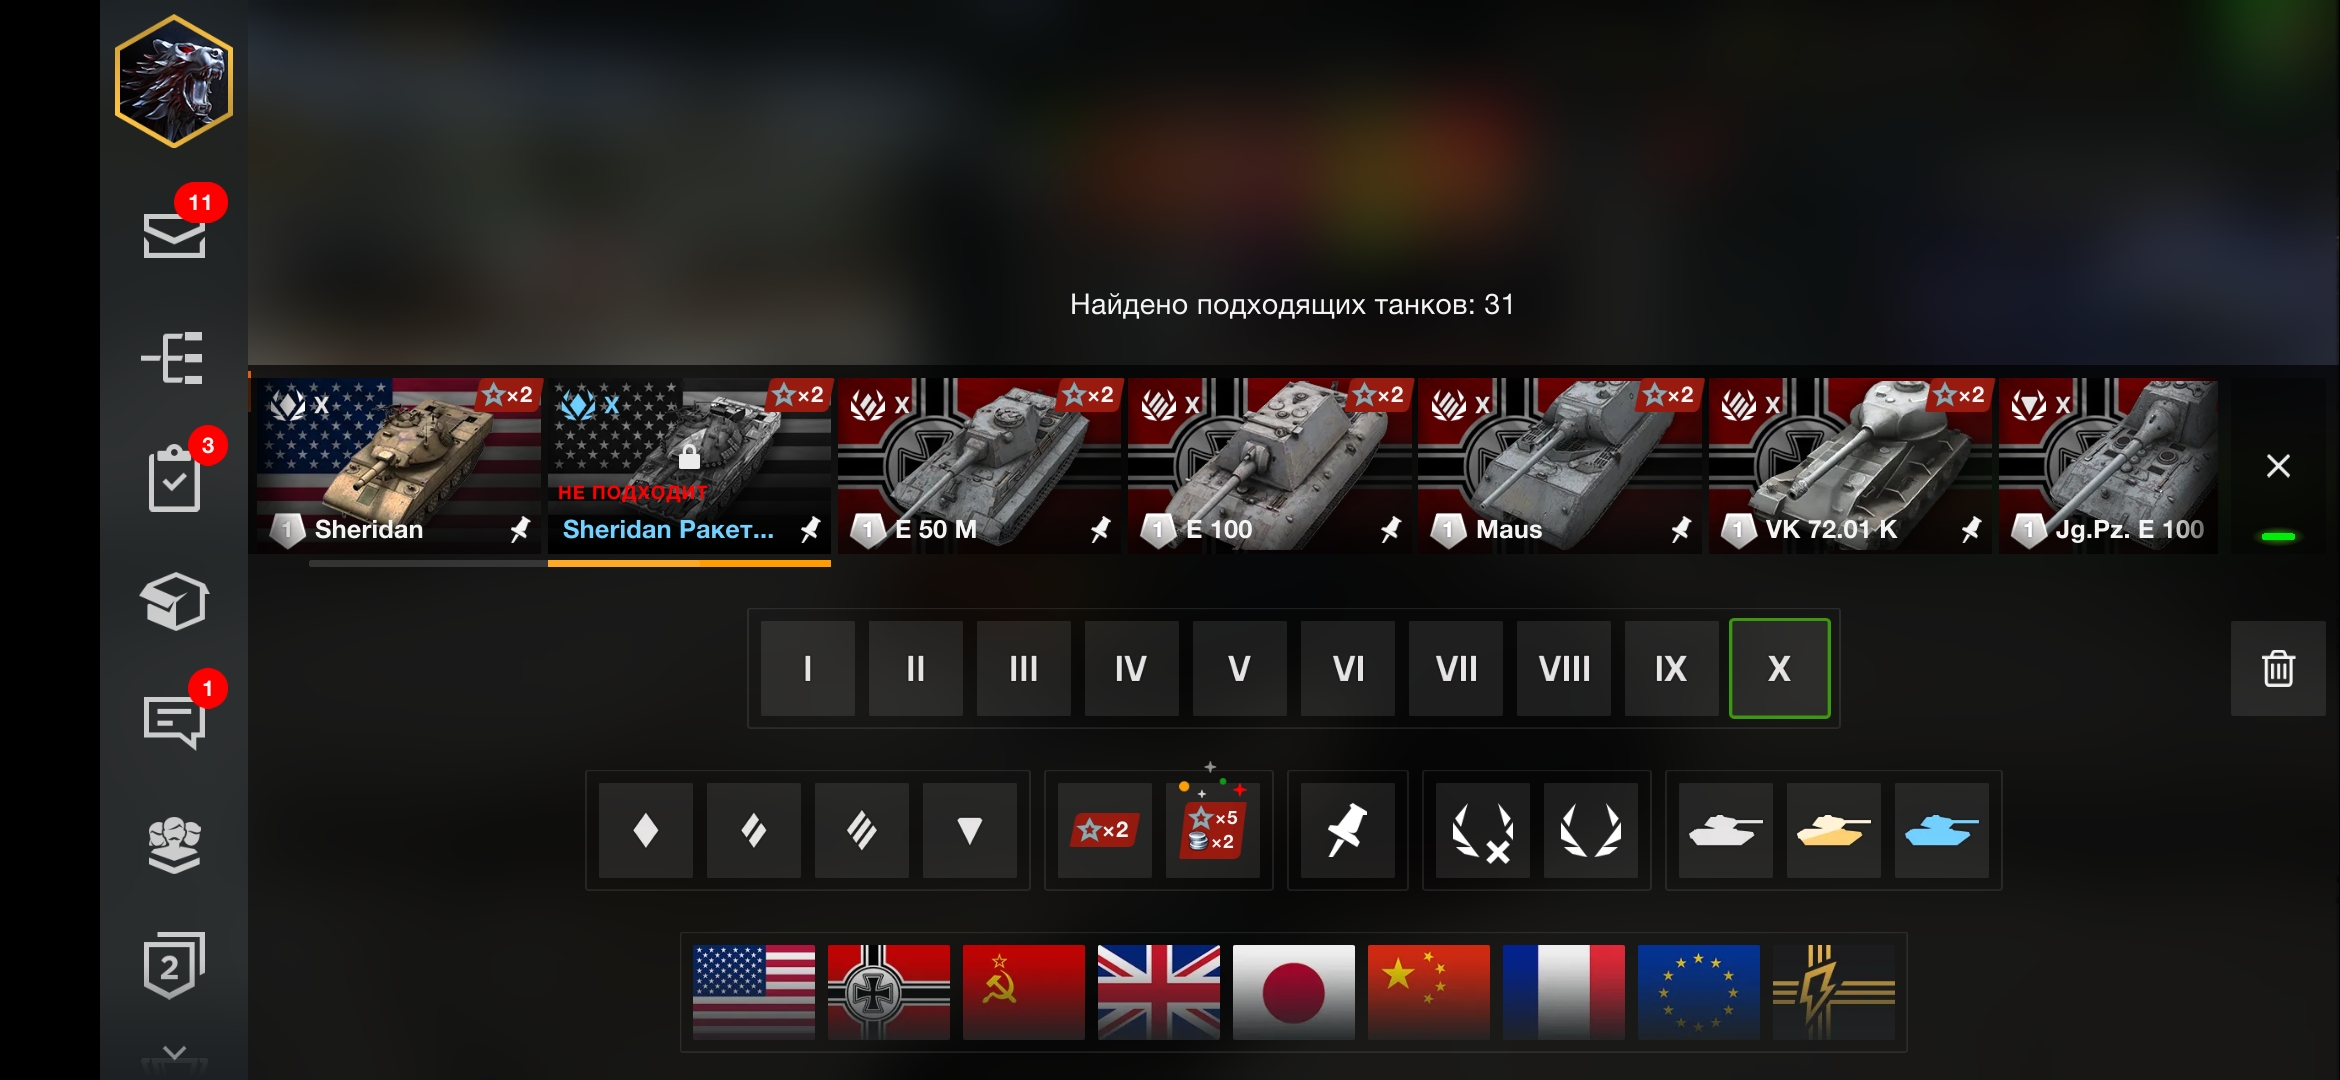Select the Sheridan tank card

pos(399,466)
